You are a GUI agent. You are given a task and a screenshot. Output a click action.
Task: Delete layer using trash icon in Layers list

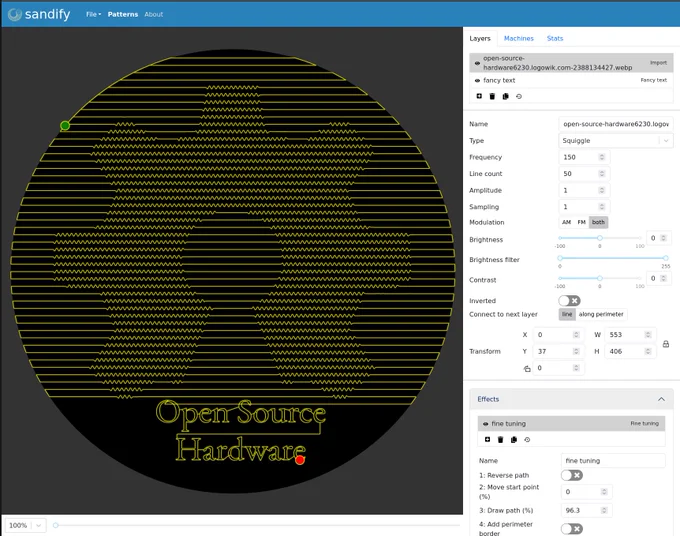(x=492, y=96)
